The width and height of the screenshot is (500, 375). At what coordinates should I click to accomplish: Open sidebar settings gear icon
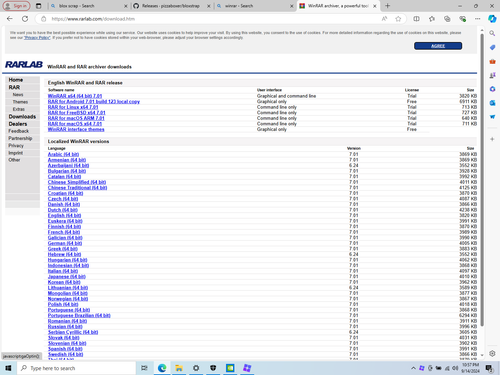click(x=492, y=353)
